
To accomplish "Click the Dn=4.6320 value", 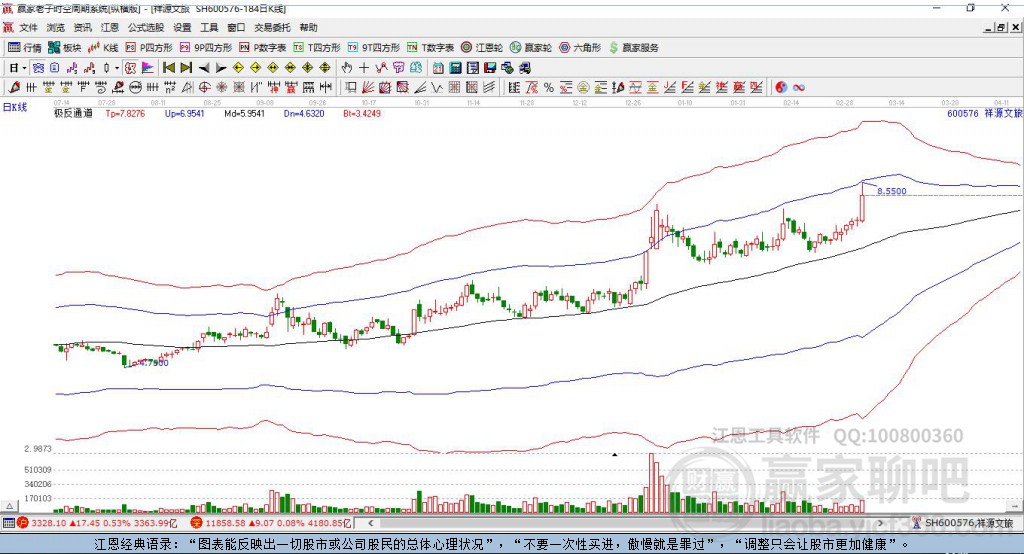I will 304,114.
